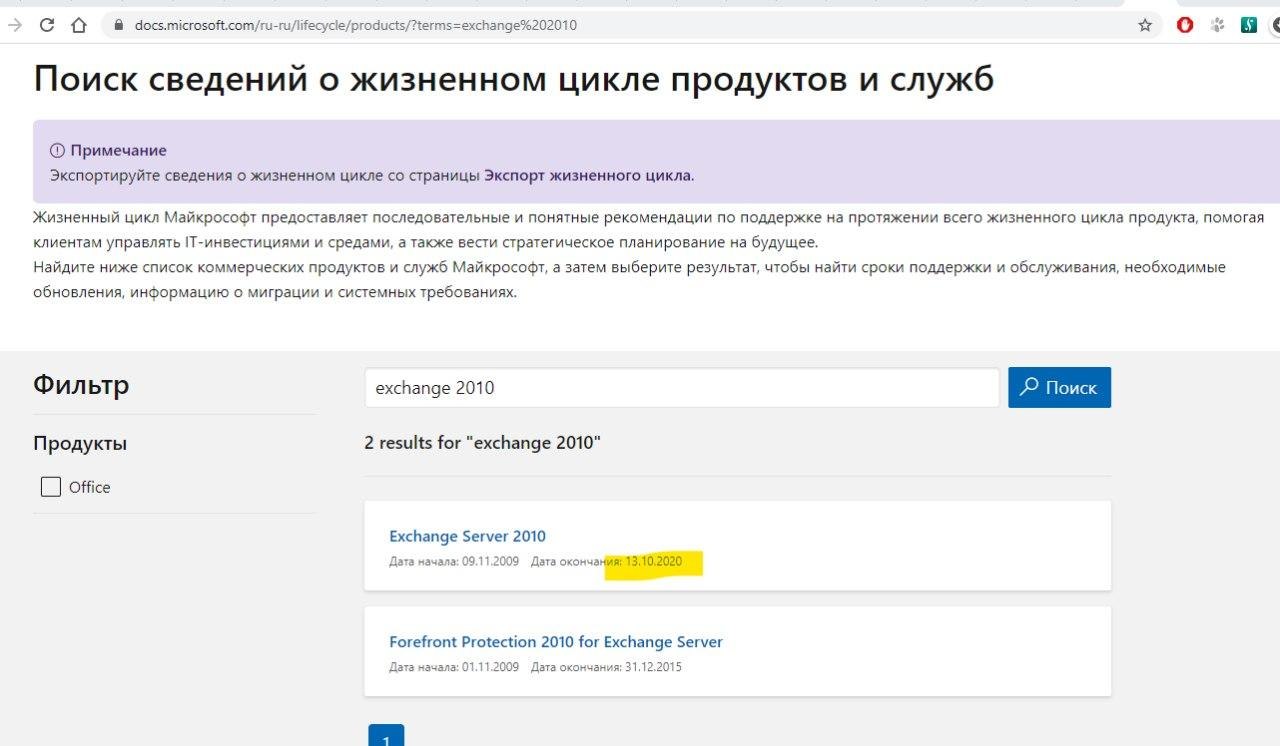Open Экспорт жизненного цикла link
Viewport: 1280px width, 746px height.
click(587, 175)
